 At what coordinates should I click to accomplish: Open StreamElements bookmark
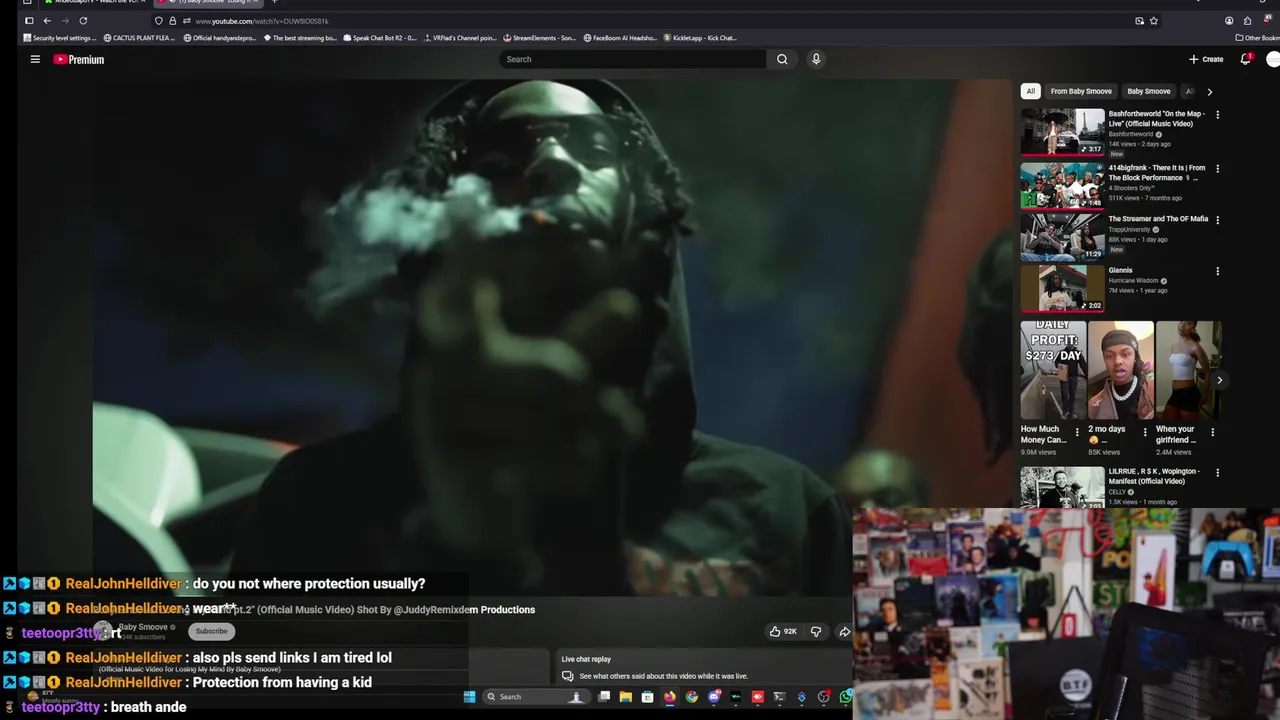[x=540, y=38]
